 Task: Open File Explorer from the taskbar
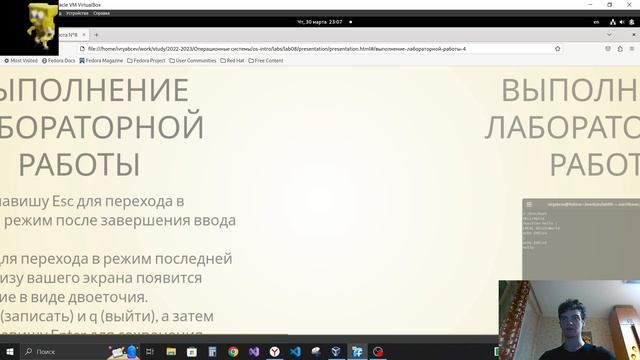click(171, 351)
